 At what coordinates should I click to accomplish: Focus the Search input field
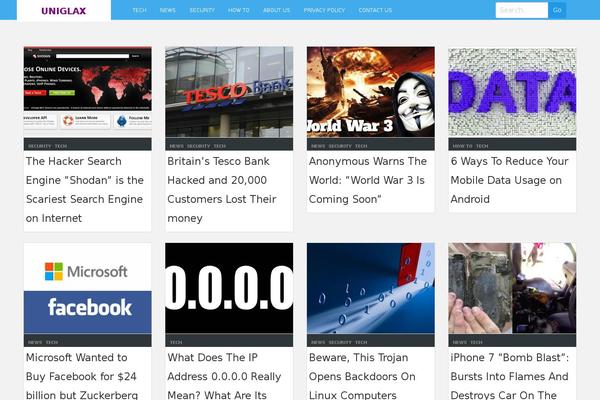522,10
